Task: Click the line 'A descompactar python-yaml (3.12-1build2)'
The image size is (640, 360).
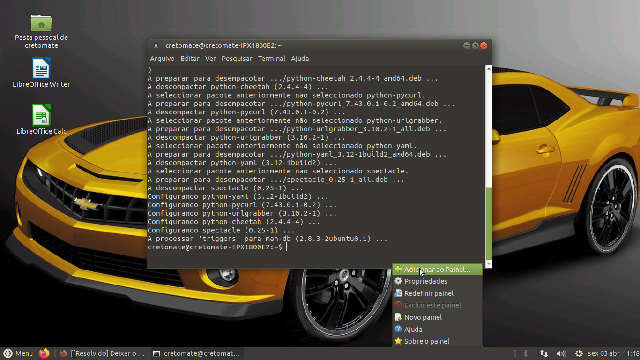Action: pyautogui.click(x=242, y=162)
